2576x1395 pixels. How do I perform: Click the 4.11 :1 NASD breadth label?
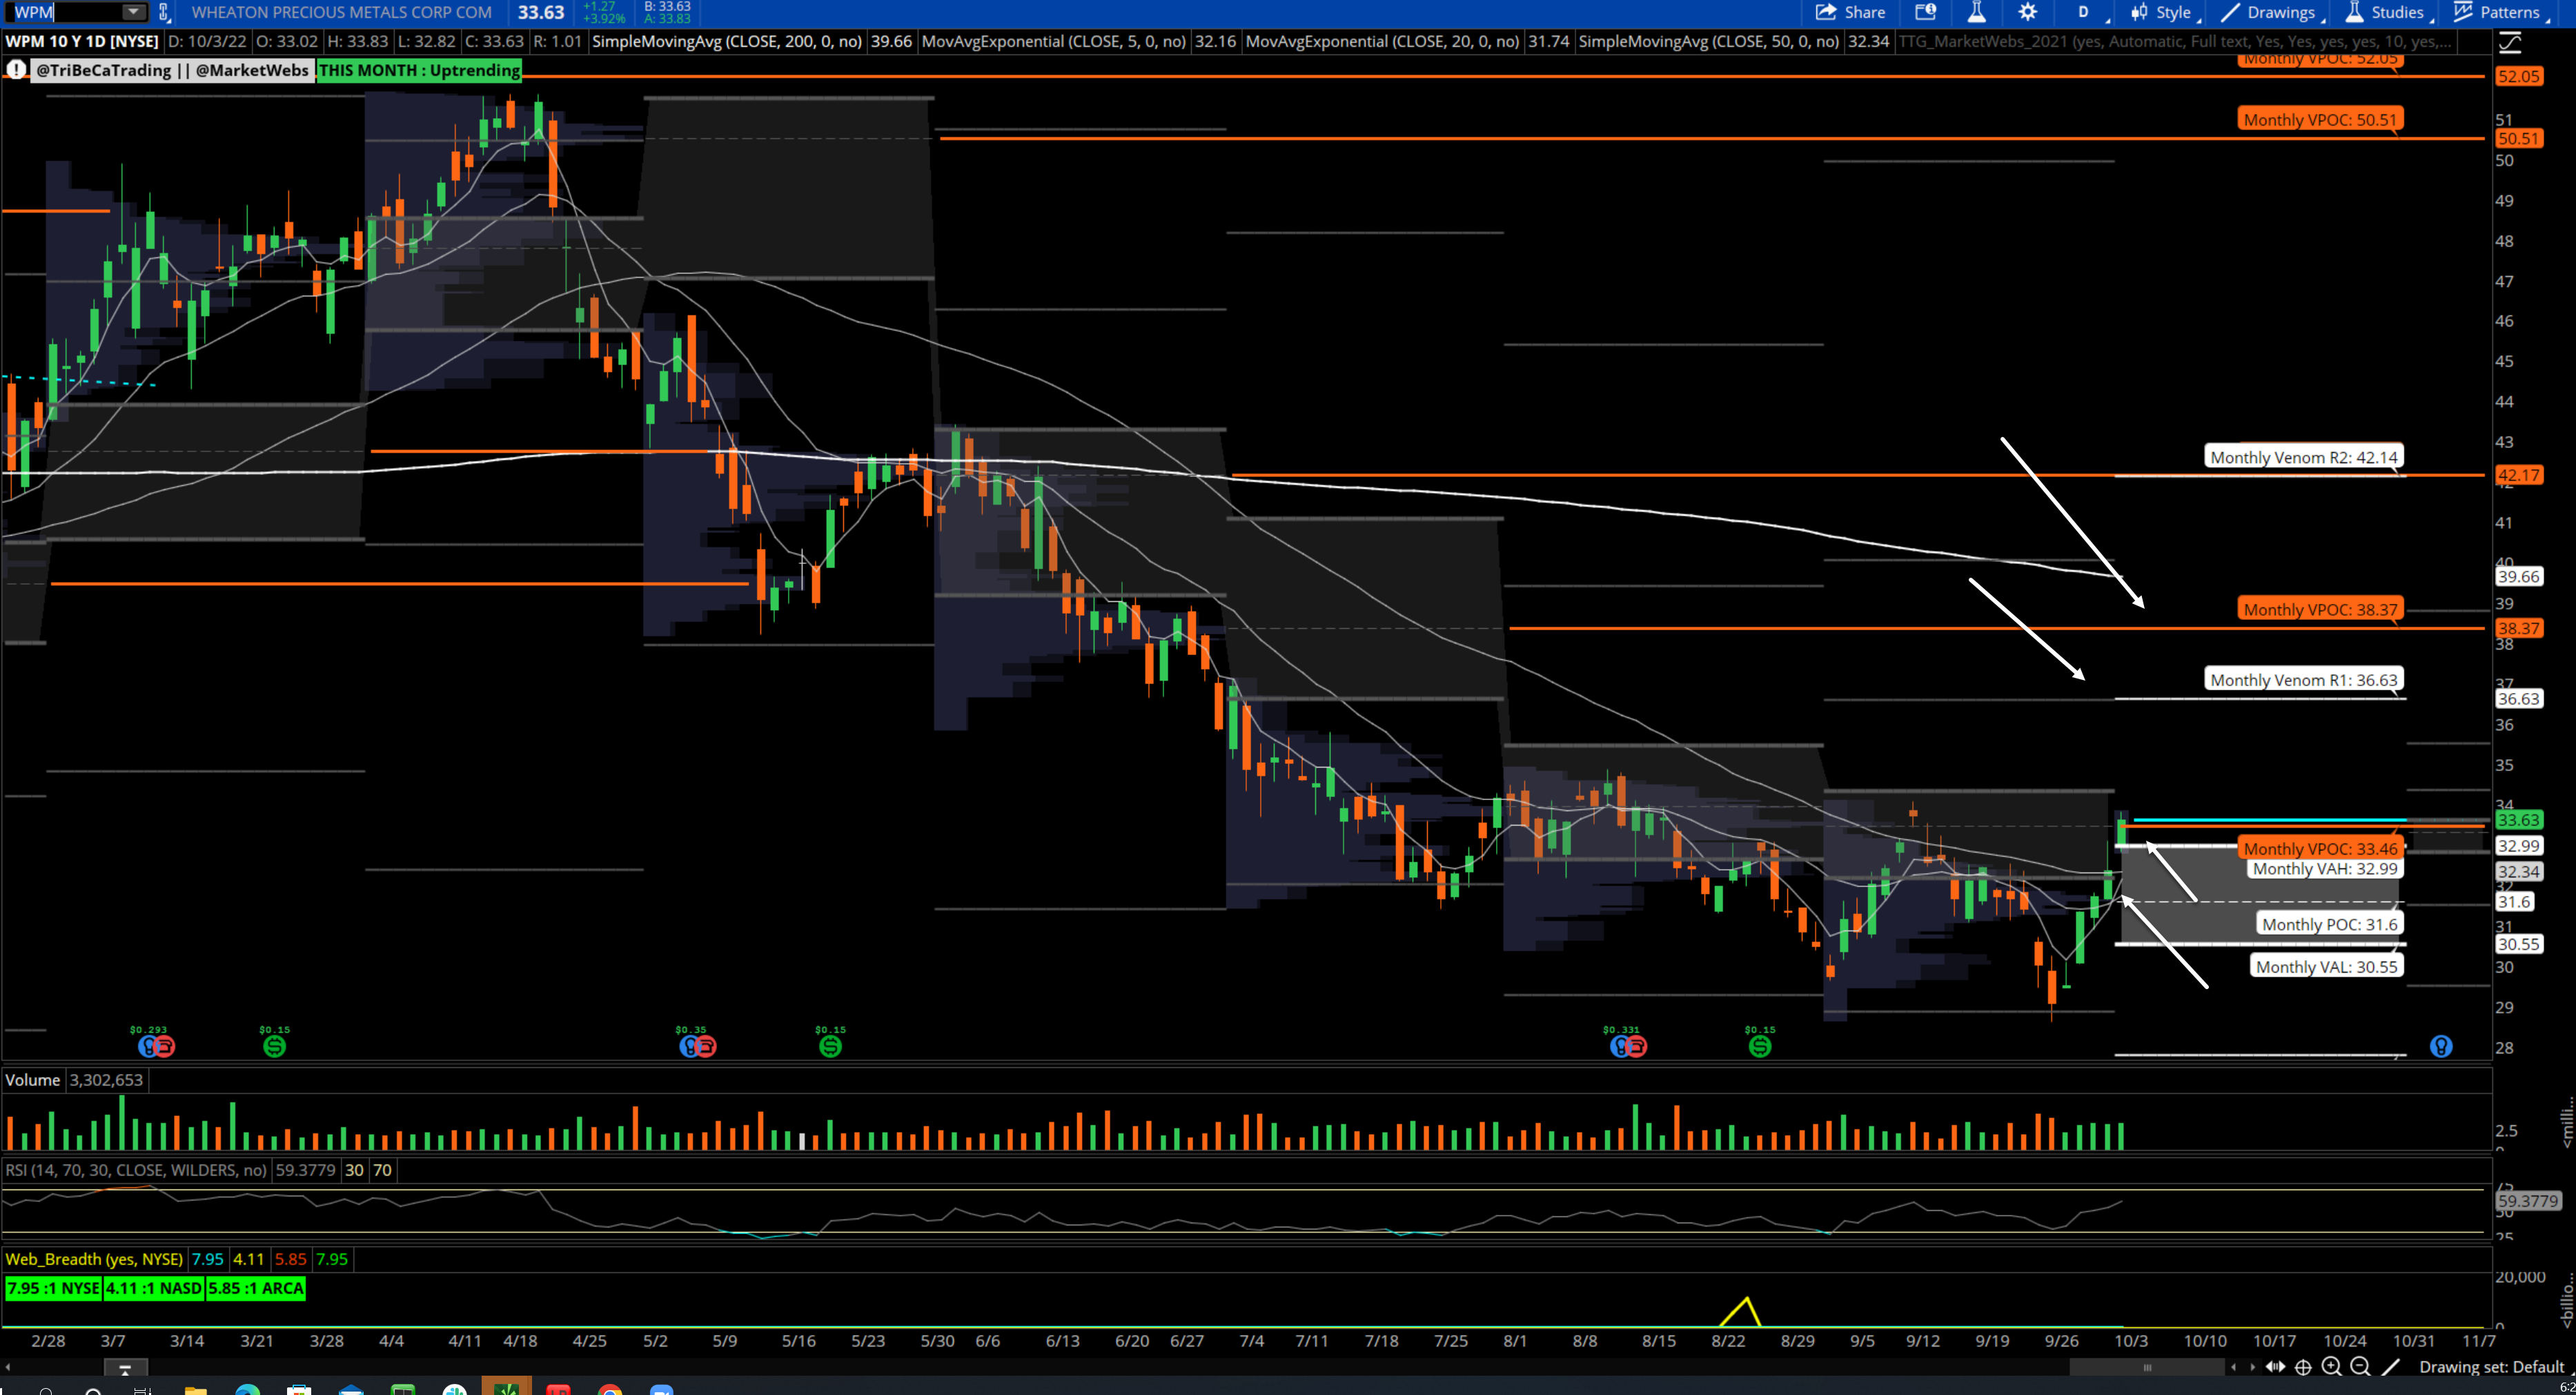154,1288
